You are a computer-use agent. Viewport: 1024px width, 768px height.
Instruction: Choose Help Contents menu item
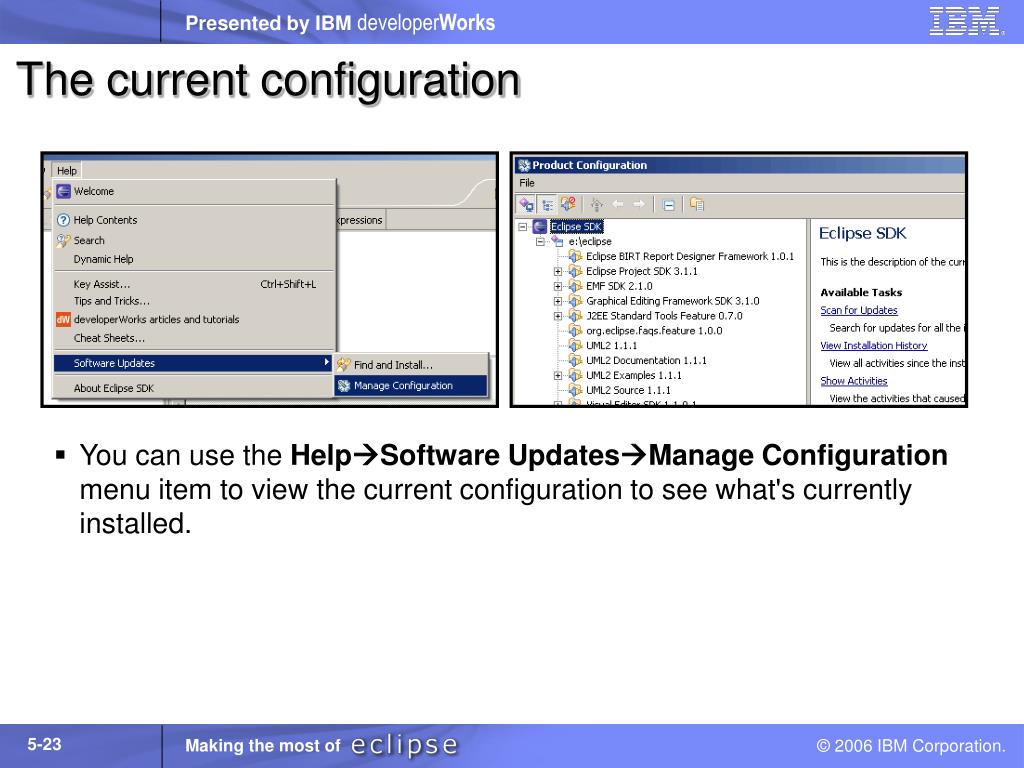click(194, 220)
